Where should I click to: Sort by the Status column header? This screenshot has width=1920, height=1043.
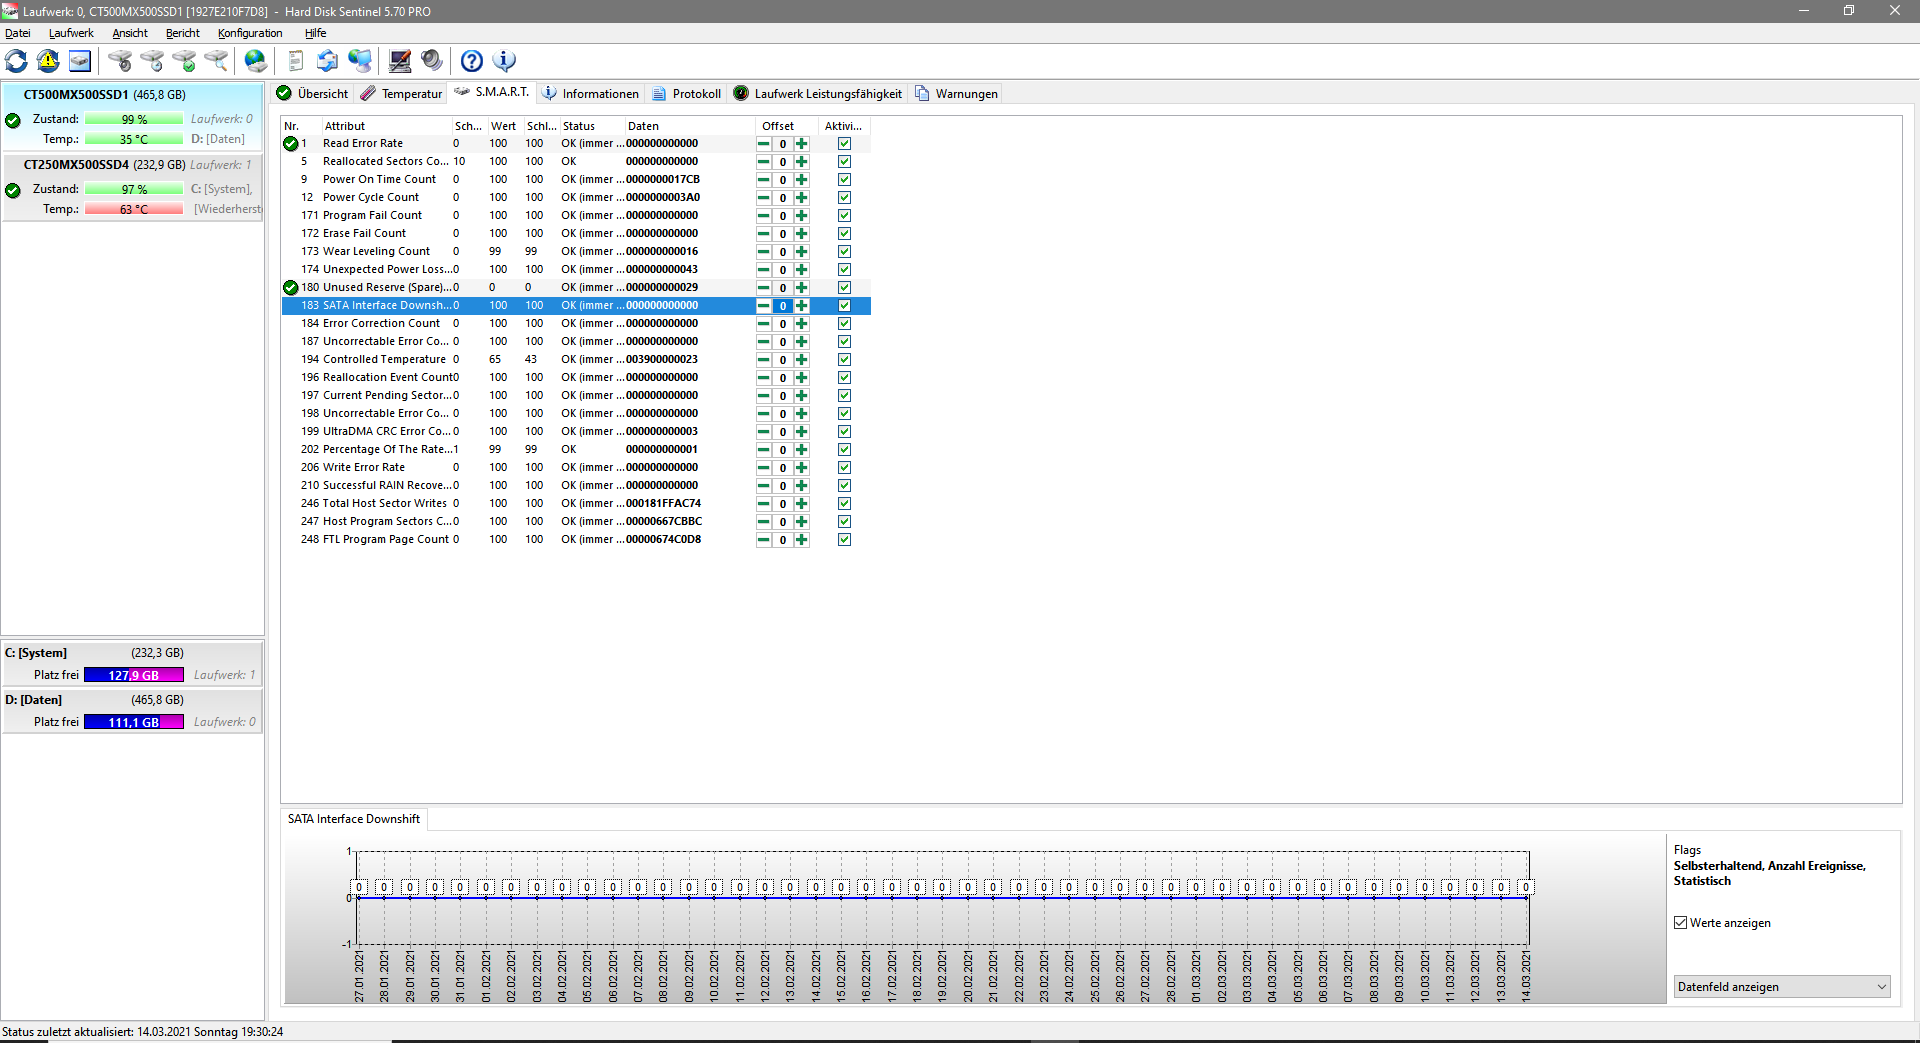[x=591, y=126]
